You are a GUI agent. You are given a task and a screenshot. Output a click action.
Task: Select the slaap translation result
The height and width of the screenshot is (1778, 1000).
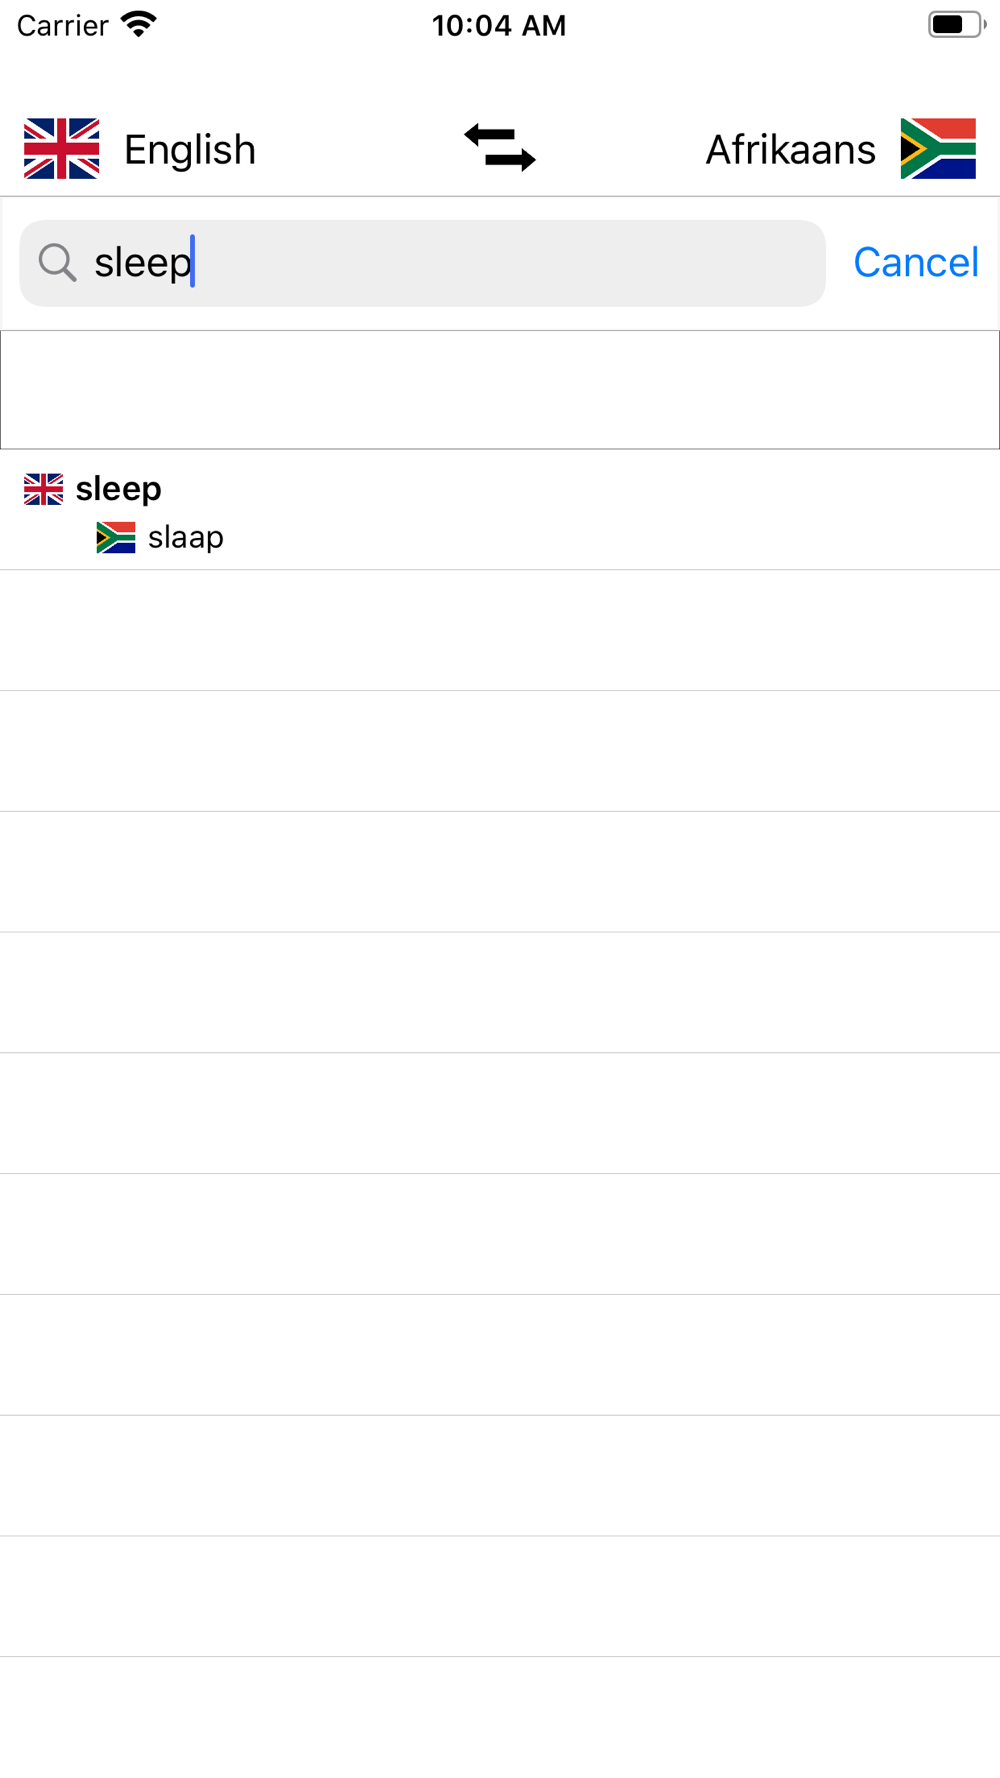point(186,538)
